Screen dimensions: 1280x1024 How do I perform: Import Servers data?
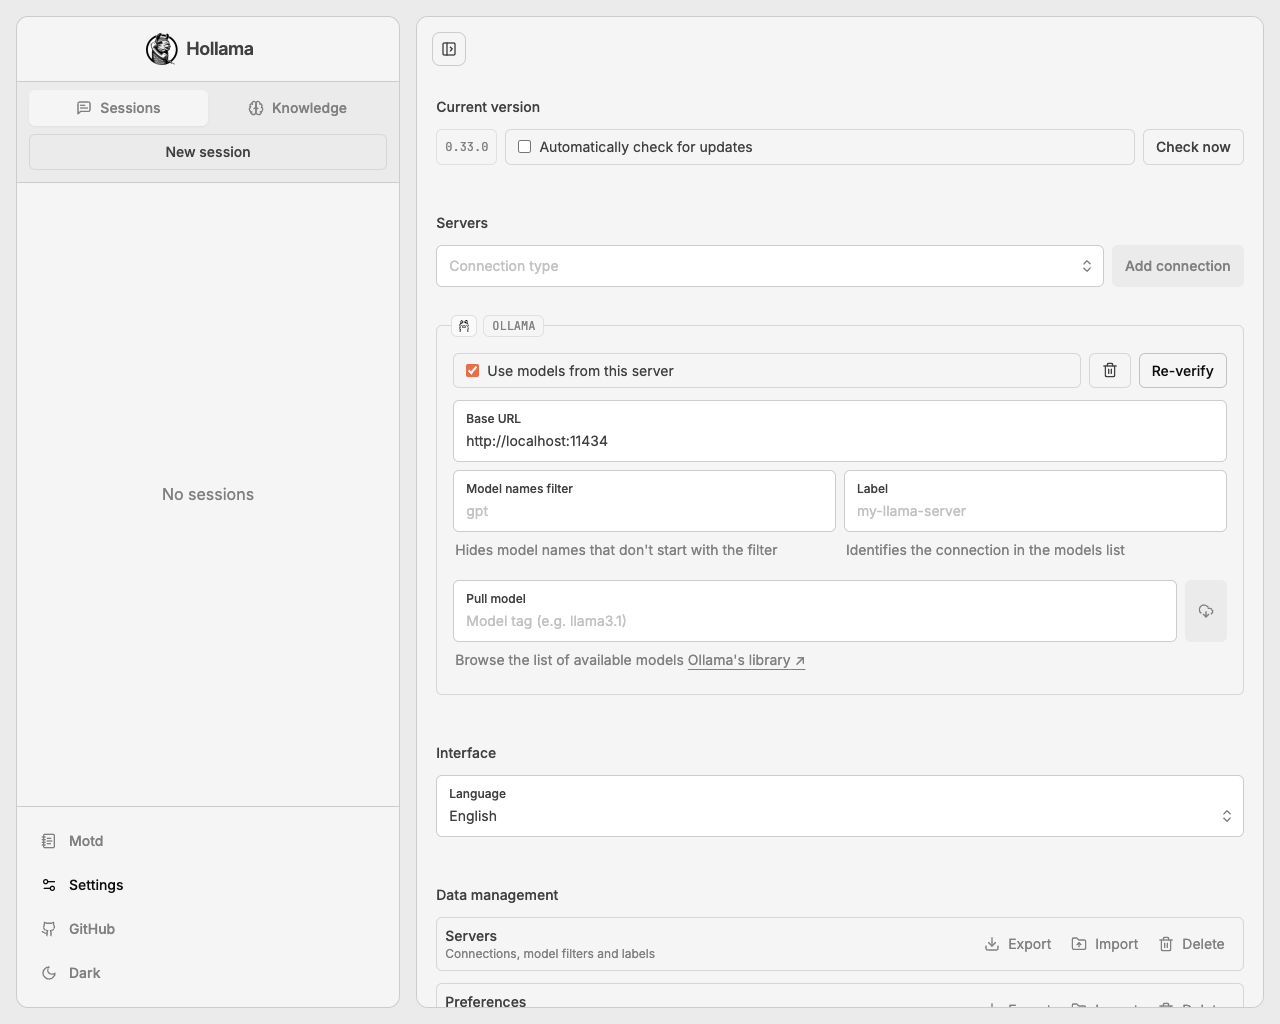point(1105,944)
